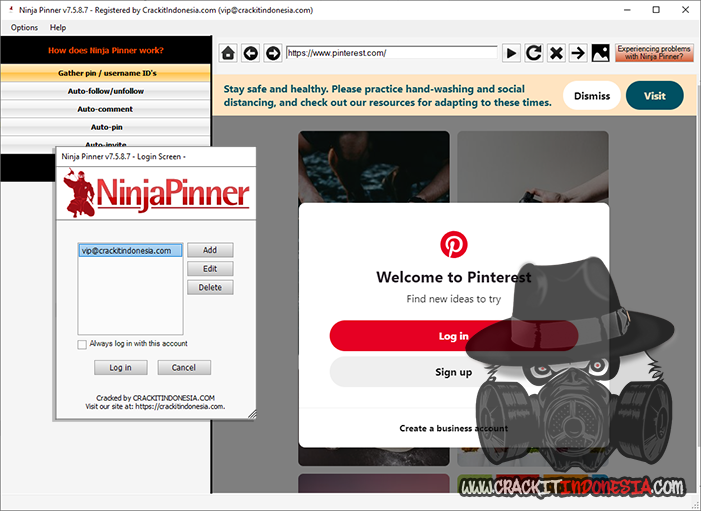Click 'Experiencing problems with Ninja Pinner?' button
701x511 pixels.
coord(654,53)
